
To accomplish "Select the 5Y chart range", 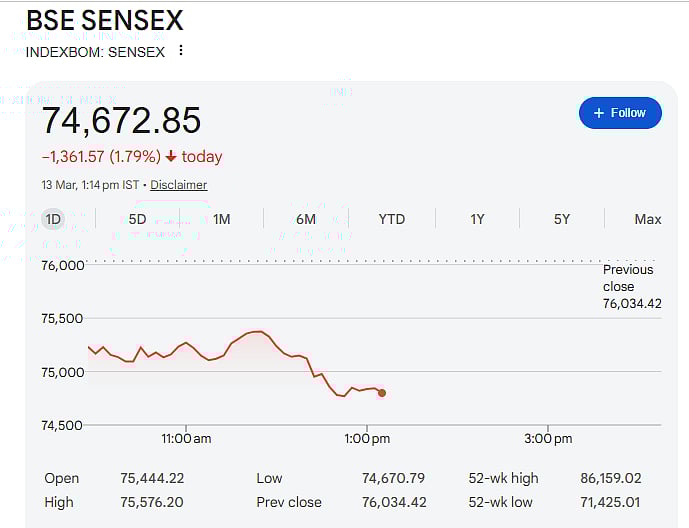I will pos(562,219).
